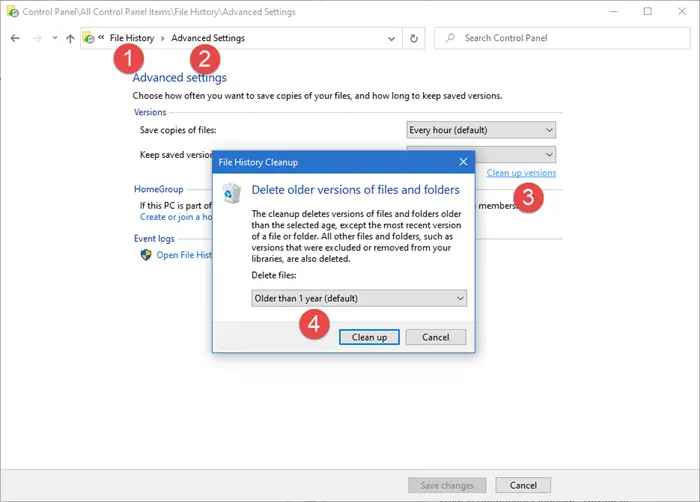Click the Advanced settings heading
This screenshot has width=700, height=502.
click(x=179, y=78)
